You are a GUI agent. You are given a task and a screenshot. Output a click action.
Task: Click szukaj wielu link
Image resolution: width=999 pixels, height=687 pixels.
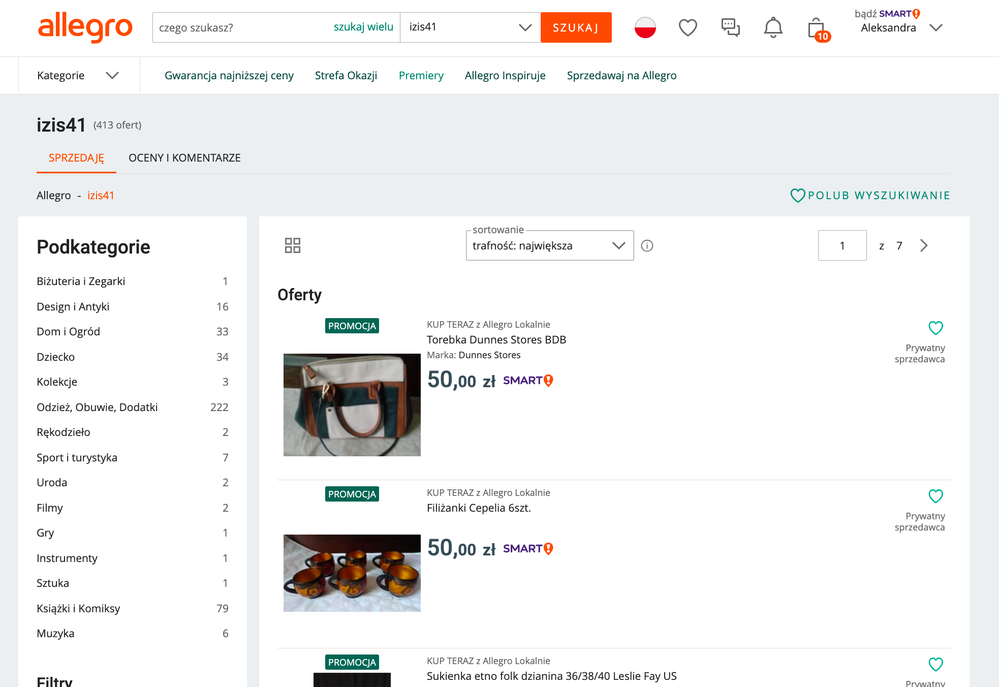364,27
